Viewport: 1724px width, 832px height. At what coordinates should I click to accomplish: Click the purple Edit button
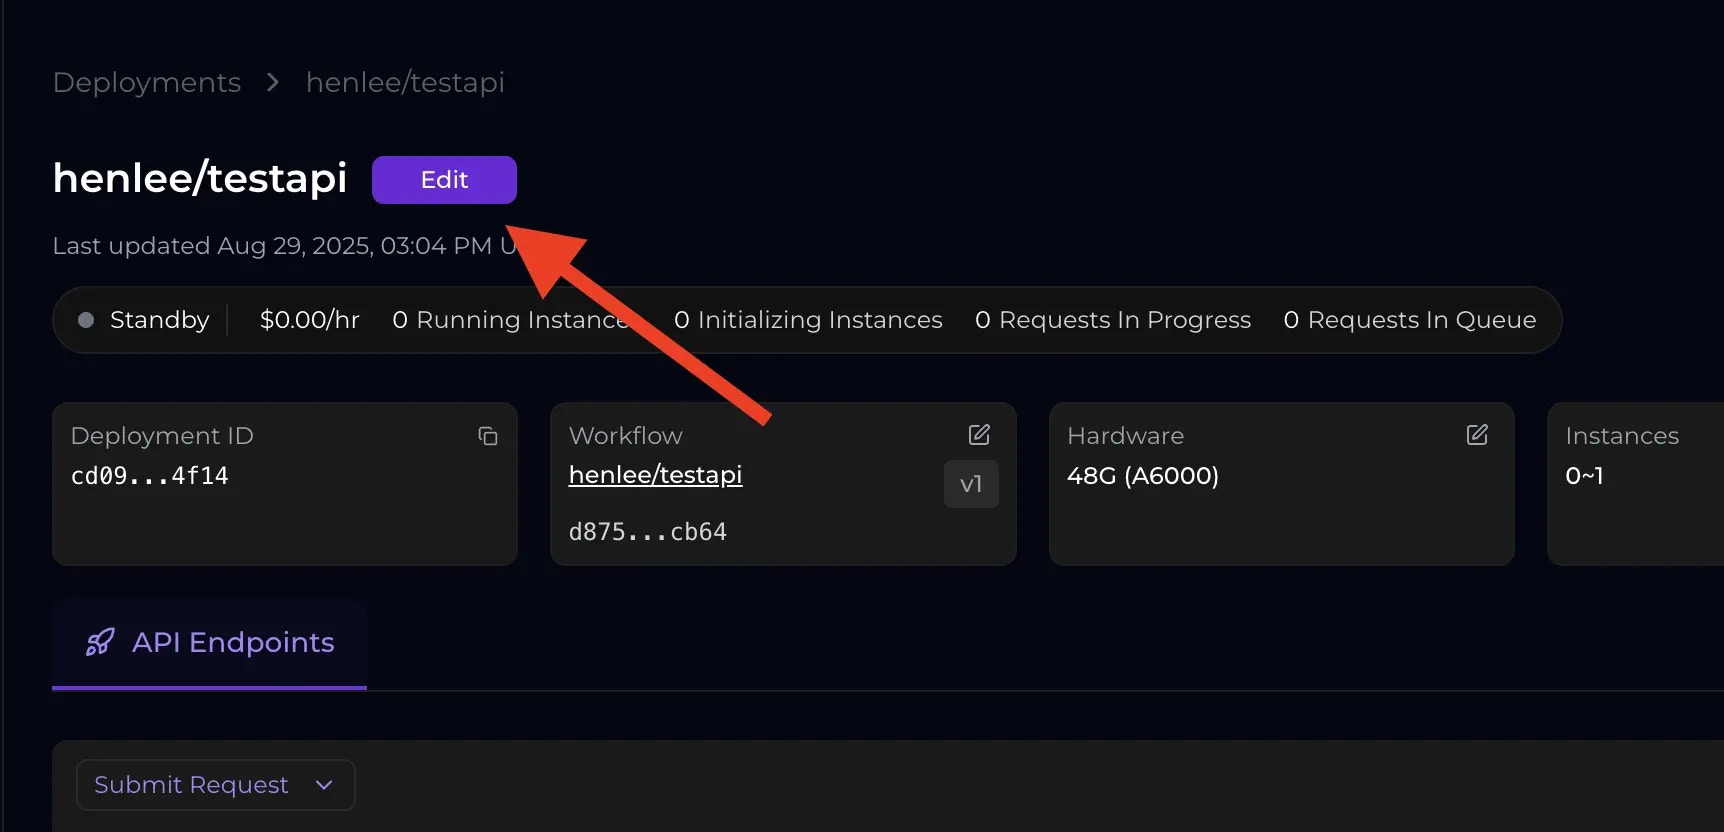point(444,180)
